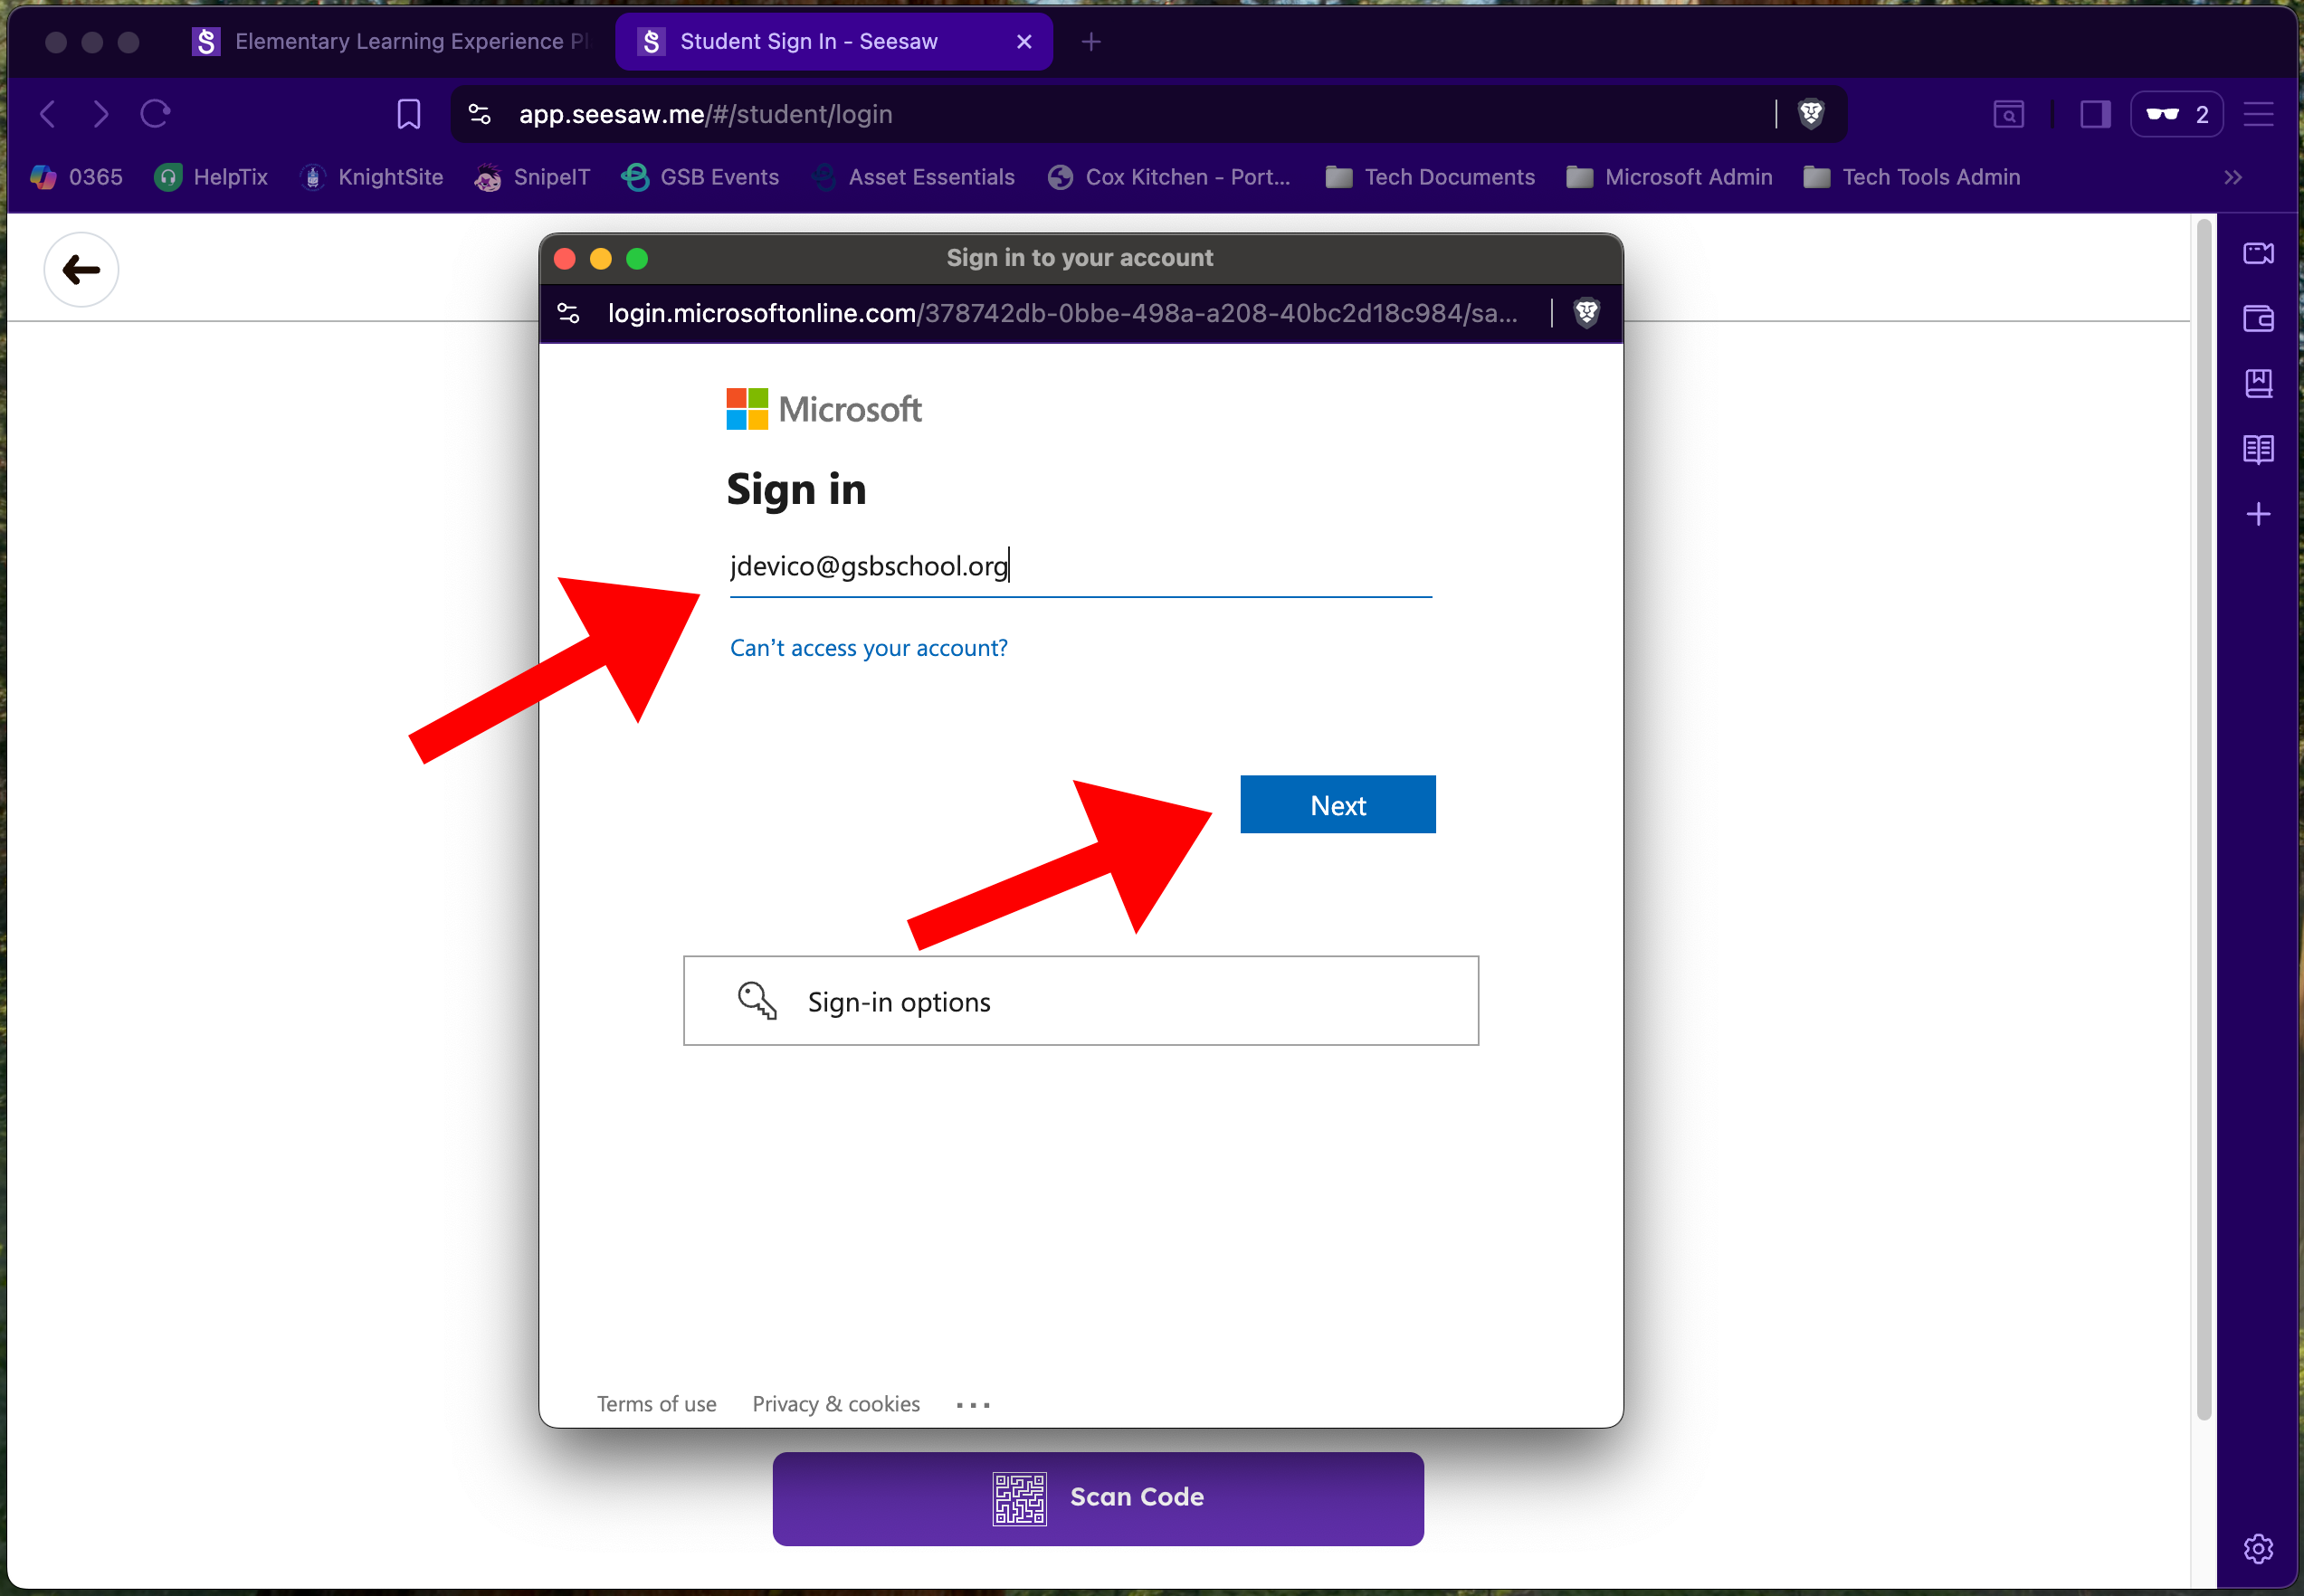Click Seesaw back arrow button
The width and height of the screenshot is (2304, 1596).
(81, 270)
